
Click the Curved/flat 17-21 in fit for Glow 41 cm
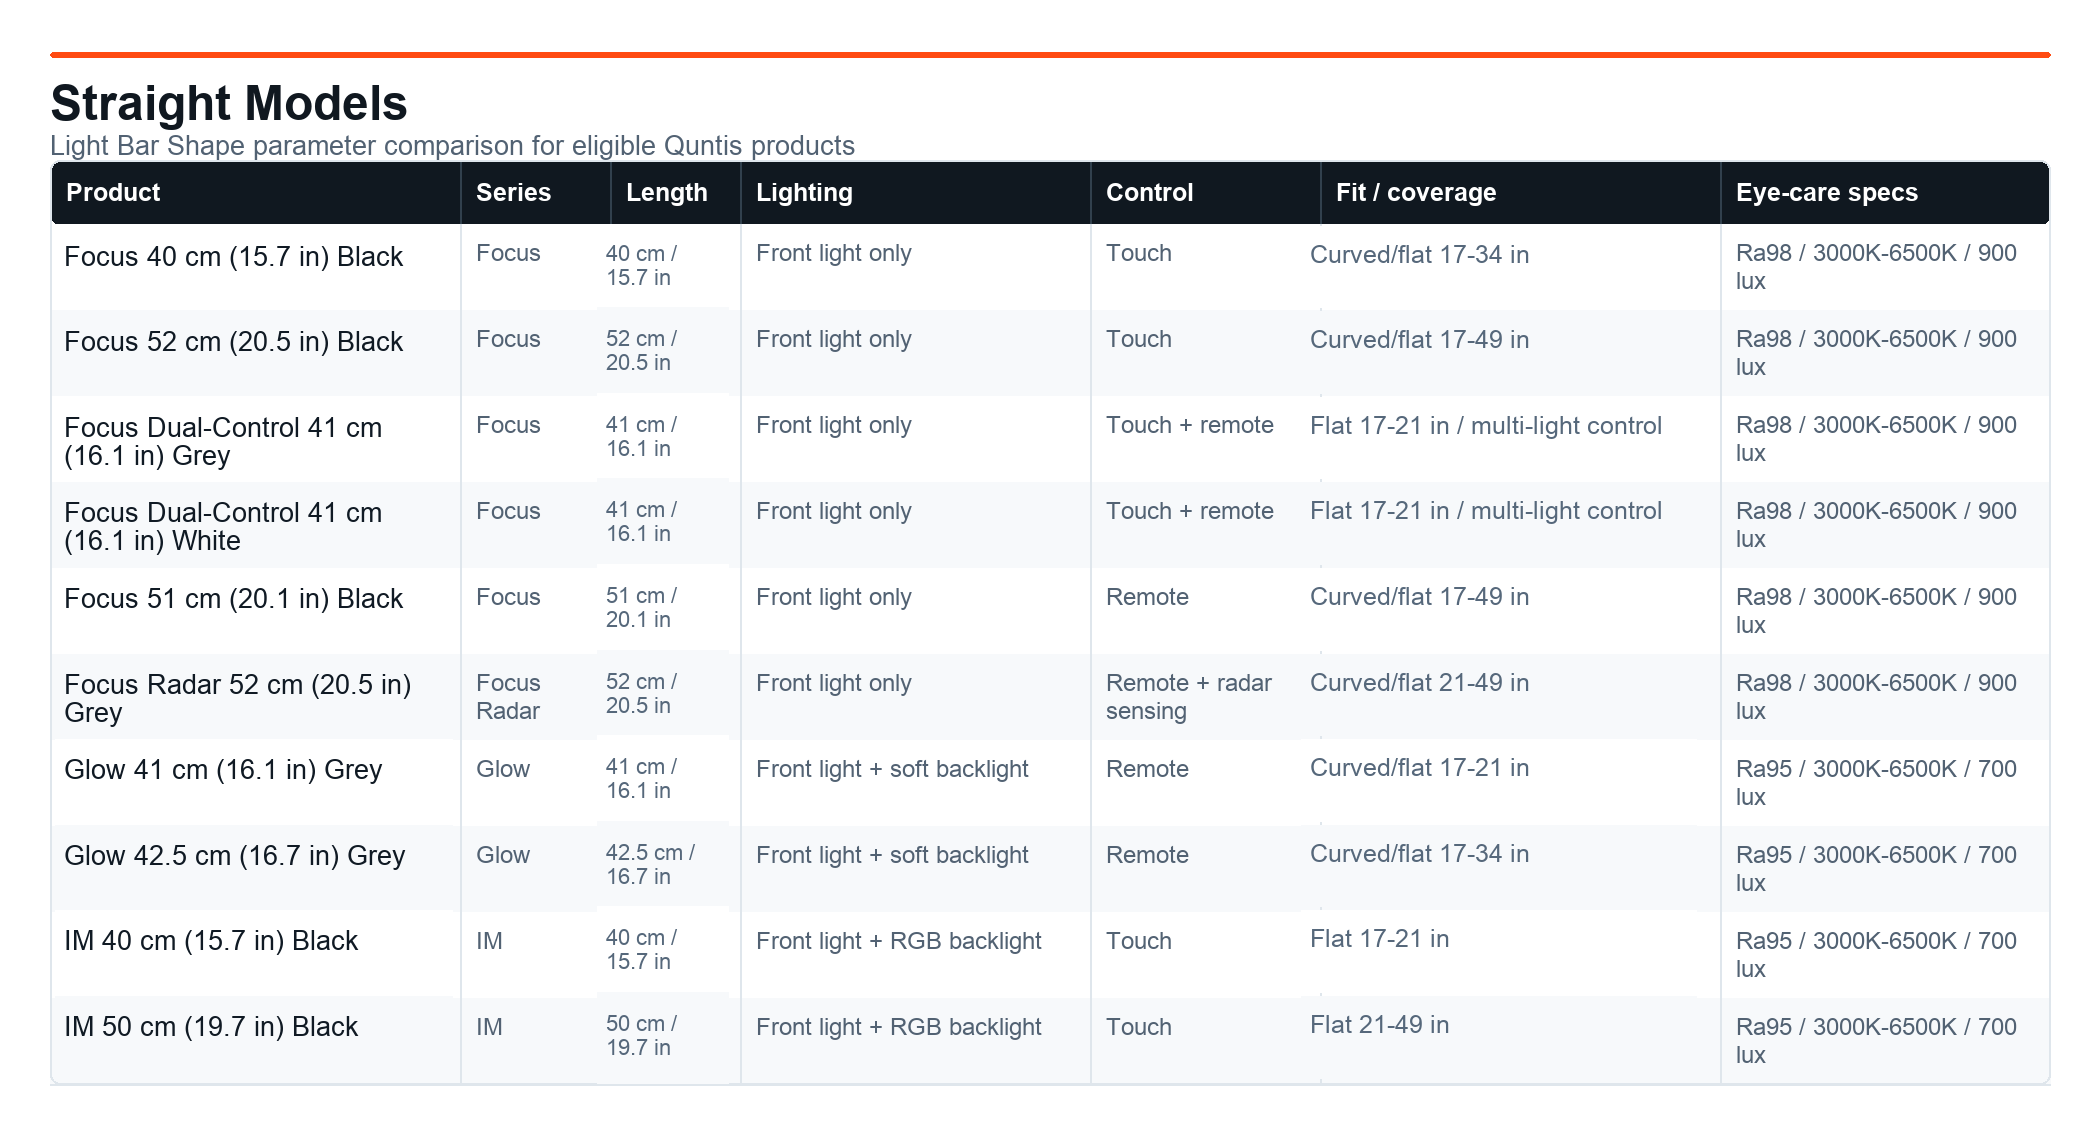click(1420, 768)
